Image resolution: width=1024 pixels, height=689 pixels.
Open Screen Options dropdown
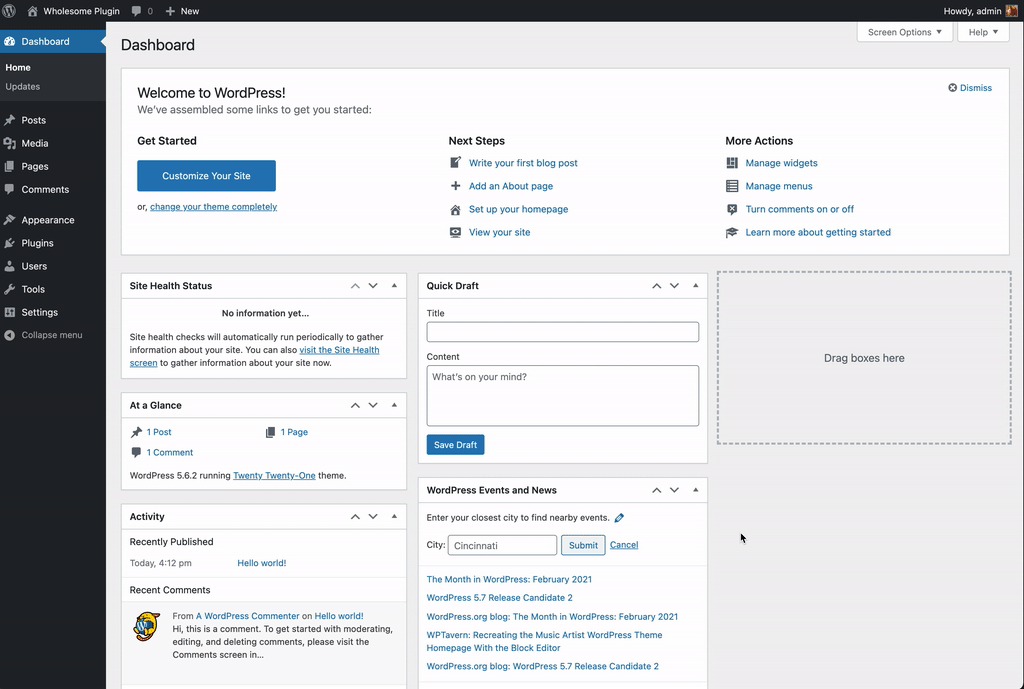tap(904, 32)
